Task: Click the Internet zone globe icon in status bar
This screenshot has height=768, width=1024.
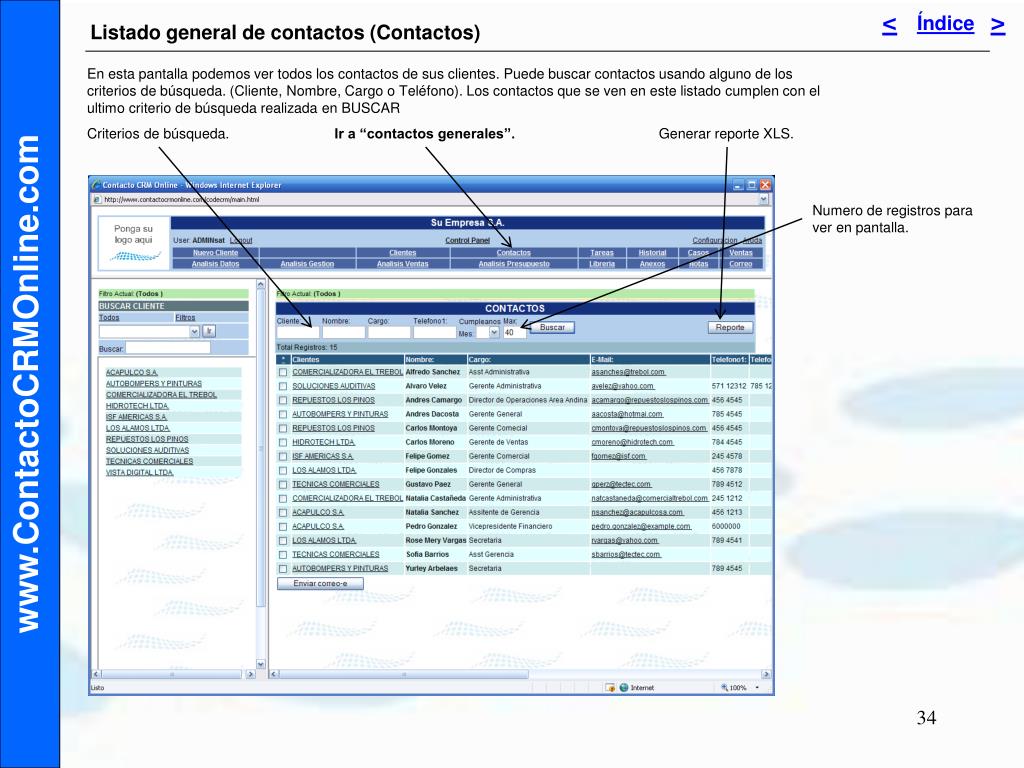Action: tap(624, 688)
